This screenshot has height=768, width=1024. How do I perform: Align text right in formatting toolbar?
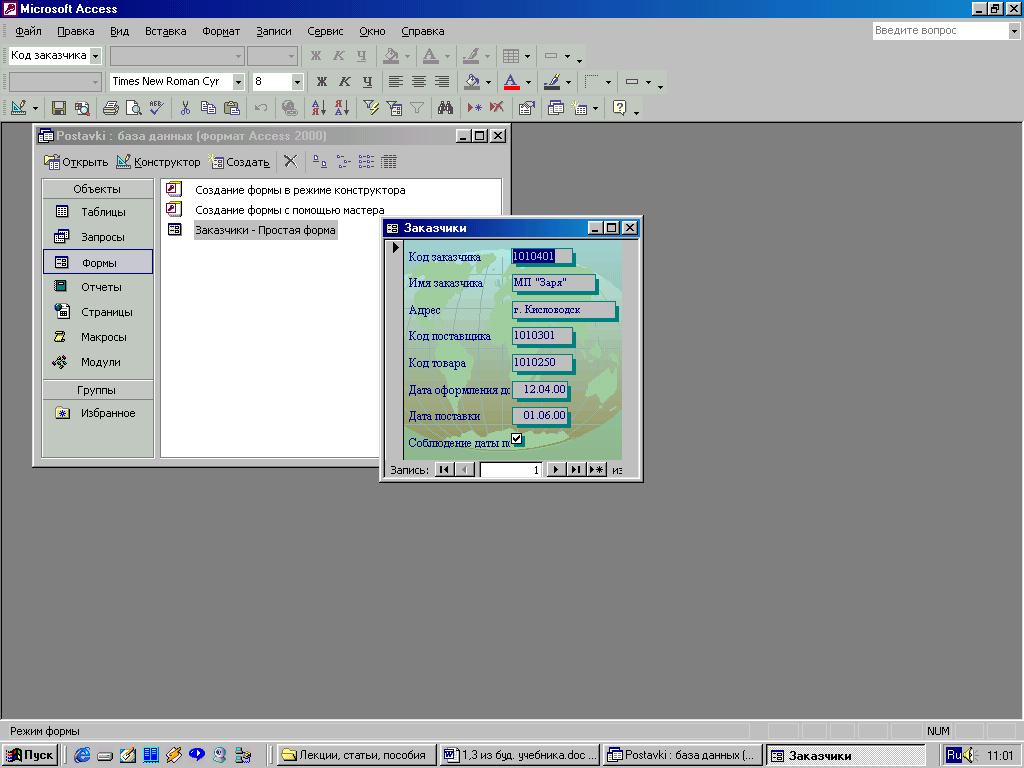442,82
